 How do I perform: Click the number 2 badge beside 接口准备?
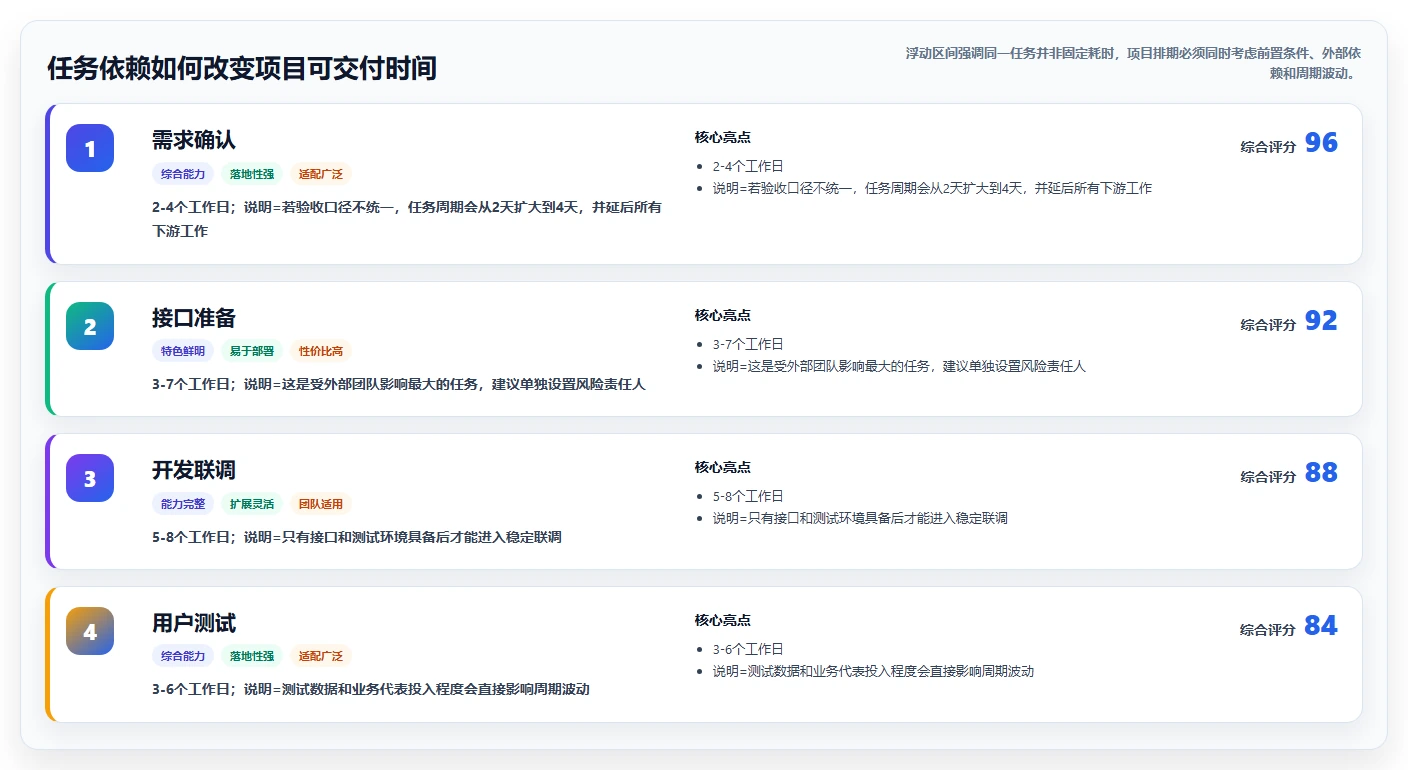[90, 326]
